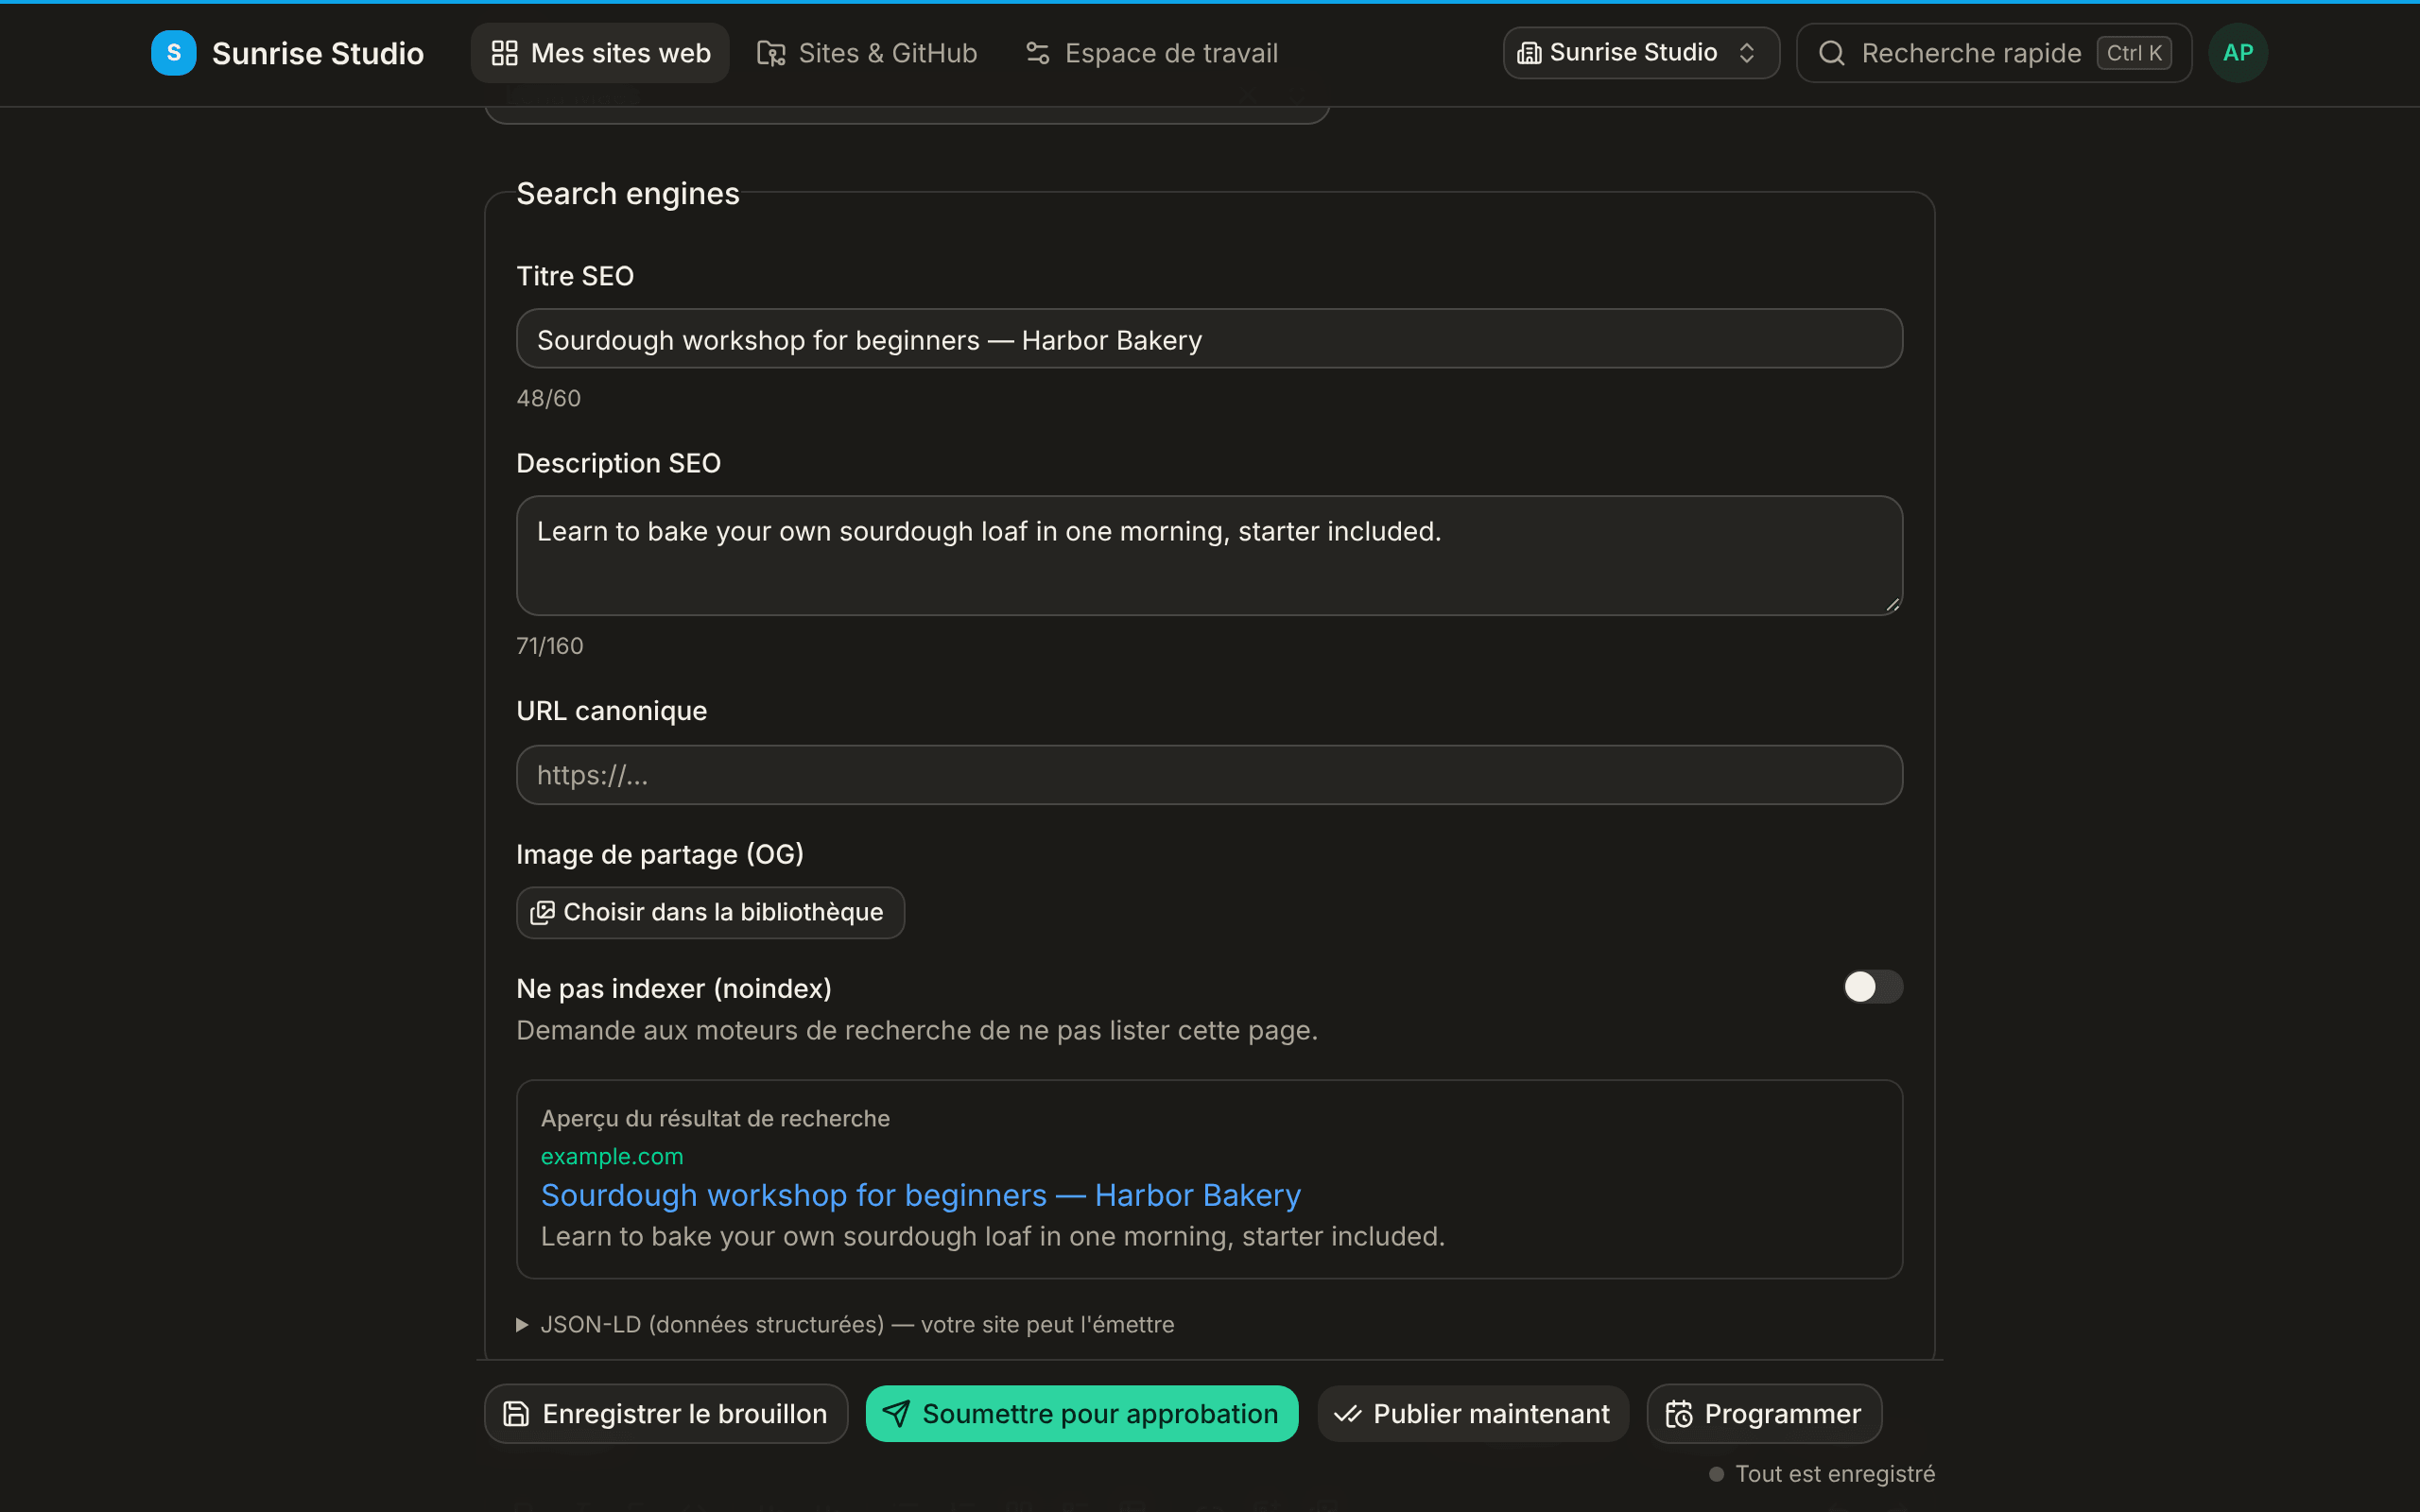Click the chevrons icon in workspace switcher
The image size is (2420, 1512).
(x=1747, y=53)
